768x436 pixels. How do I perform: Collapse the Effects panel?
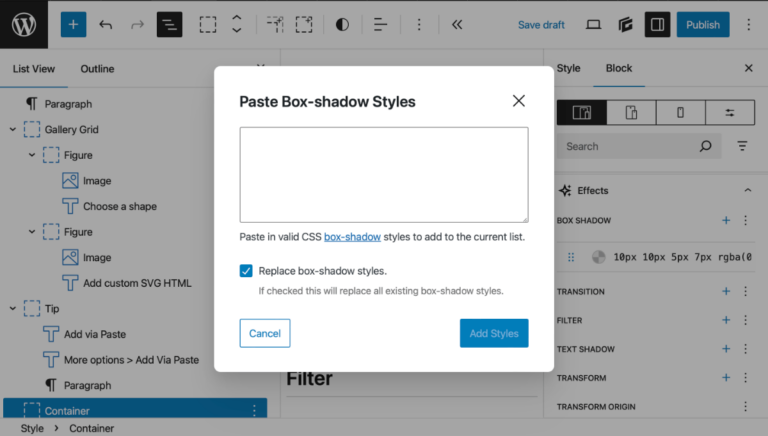coord(747,191)
